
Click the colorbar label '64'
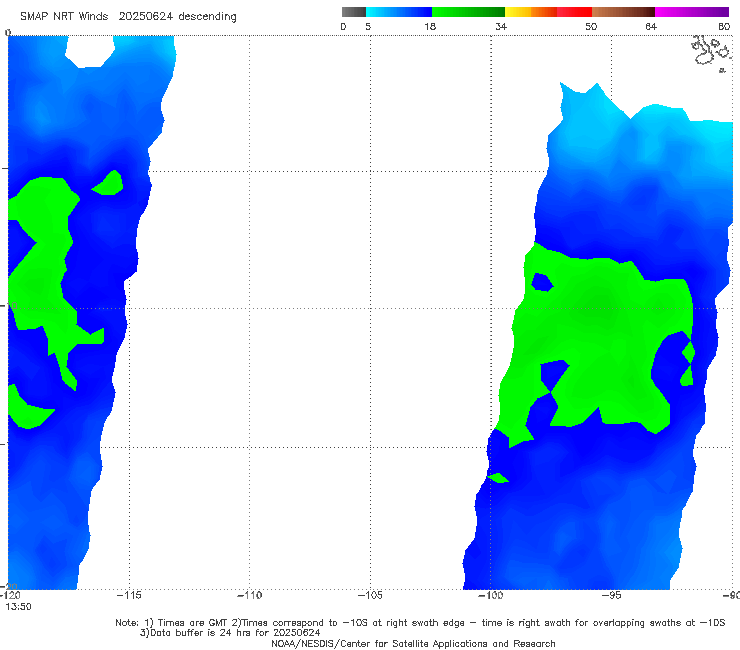coord(651,27)
